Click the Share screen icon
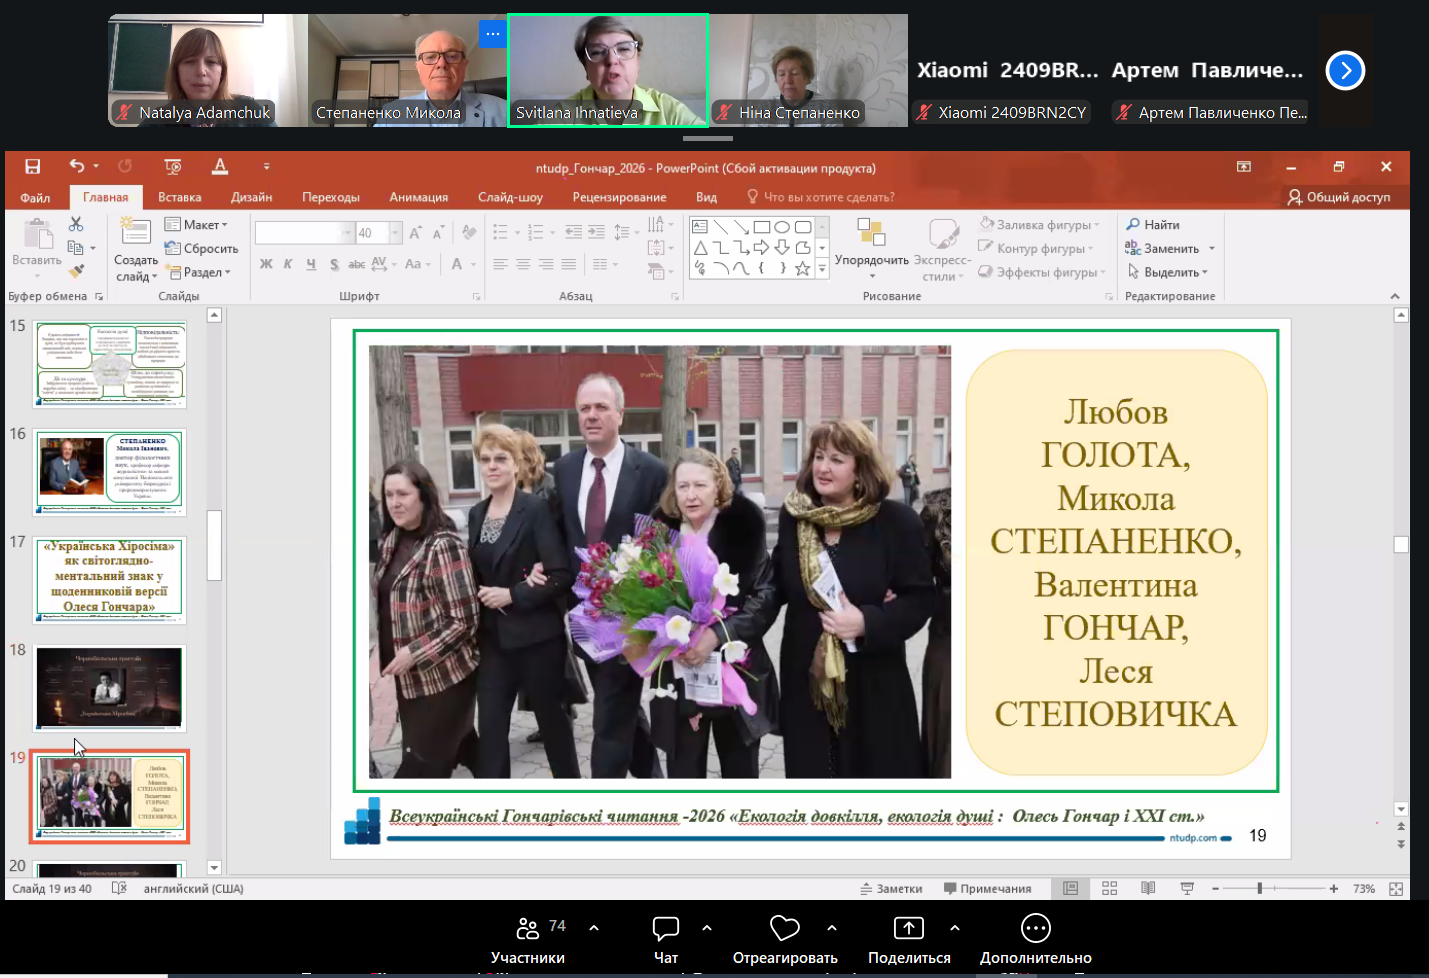This screenshot has width=1429, height=978. (x=908, y=929)
